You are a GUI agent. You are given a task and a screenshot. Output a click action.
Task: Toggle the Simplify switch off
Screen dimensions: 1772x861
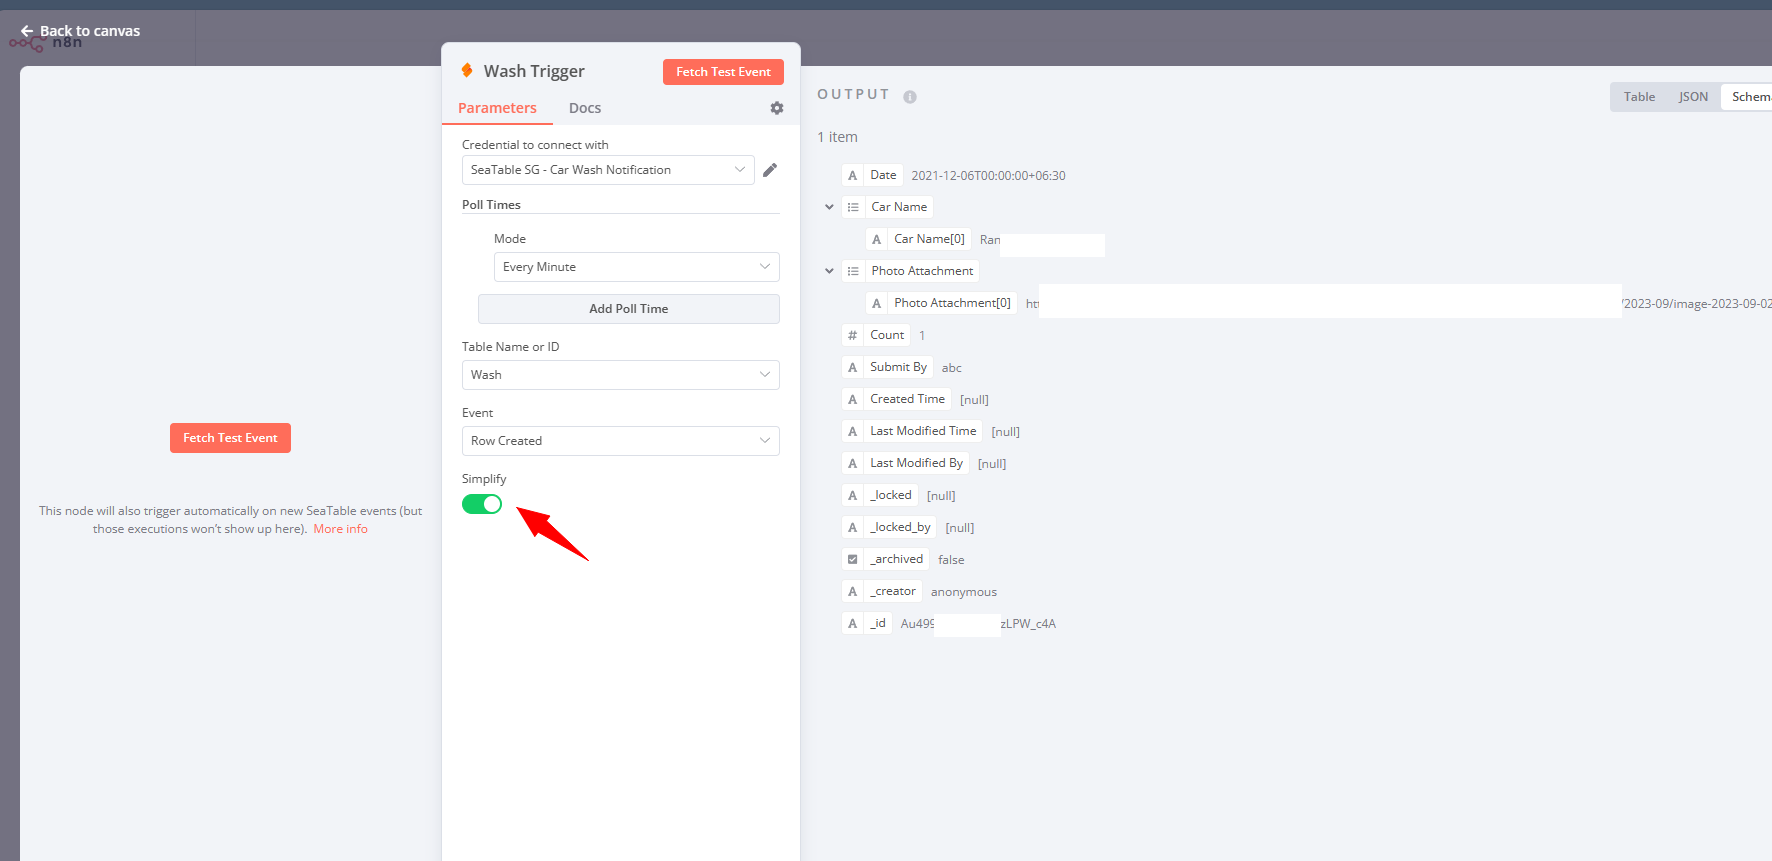482,504
